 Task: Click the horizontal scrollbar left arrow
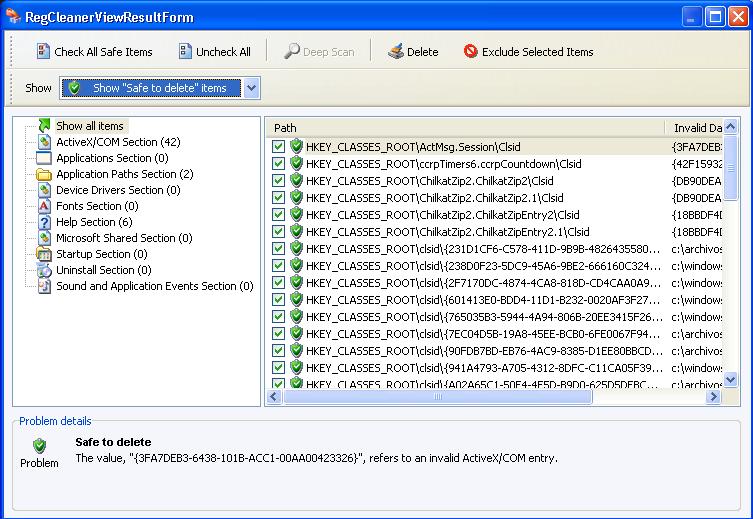pyautogui.click(x=274, y=397)
